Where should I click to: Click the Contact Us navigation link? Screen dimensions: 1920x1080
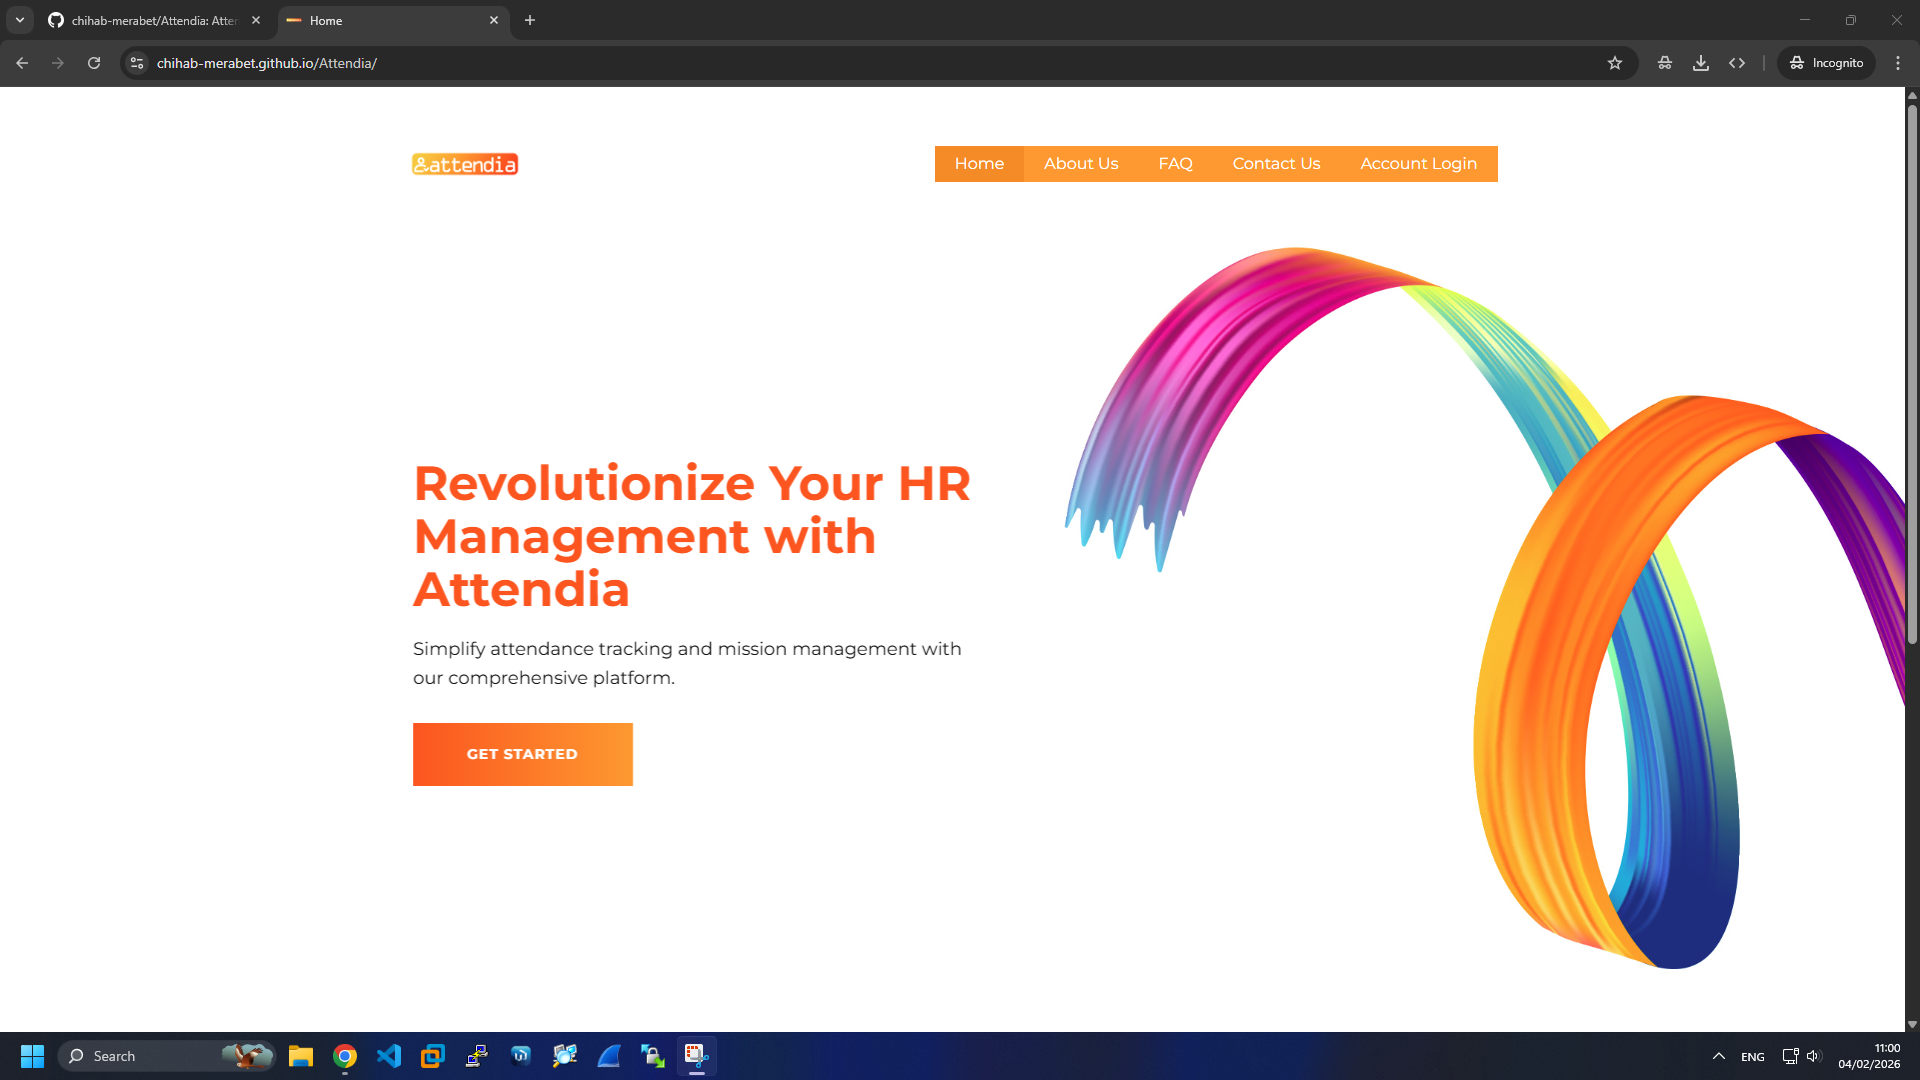1276,164
